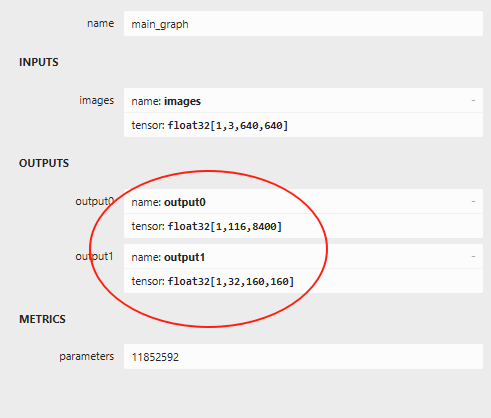This screenshot has height=418, width=491.
Task: Click the INPUTS section heading
Action: 39,62
